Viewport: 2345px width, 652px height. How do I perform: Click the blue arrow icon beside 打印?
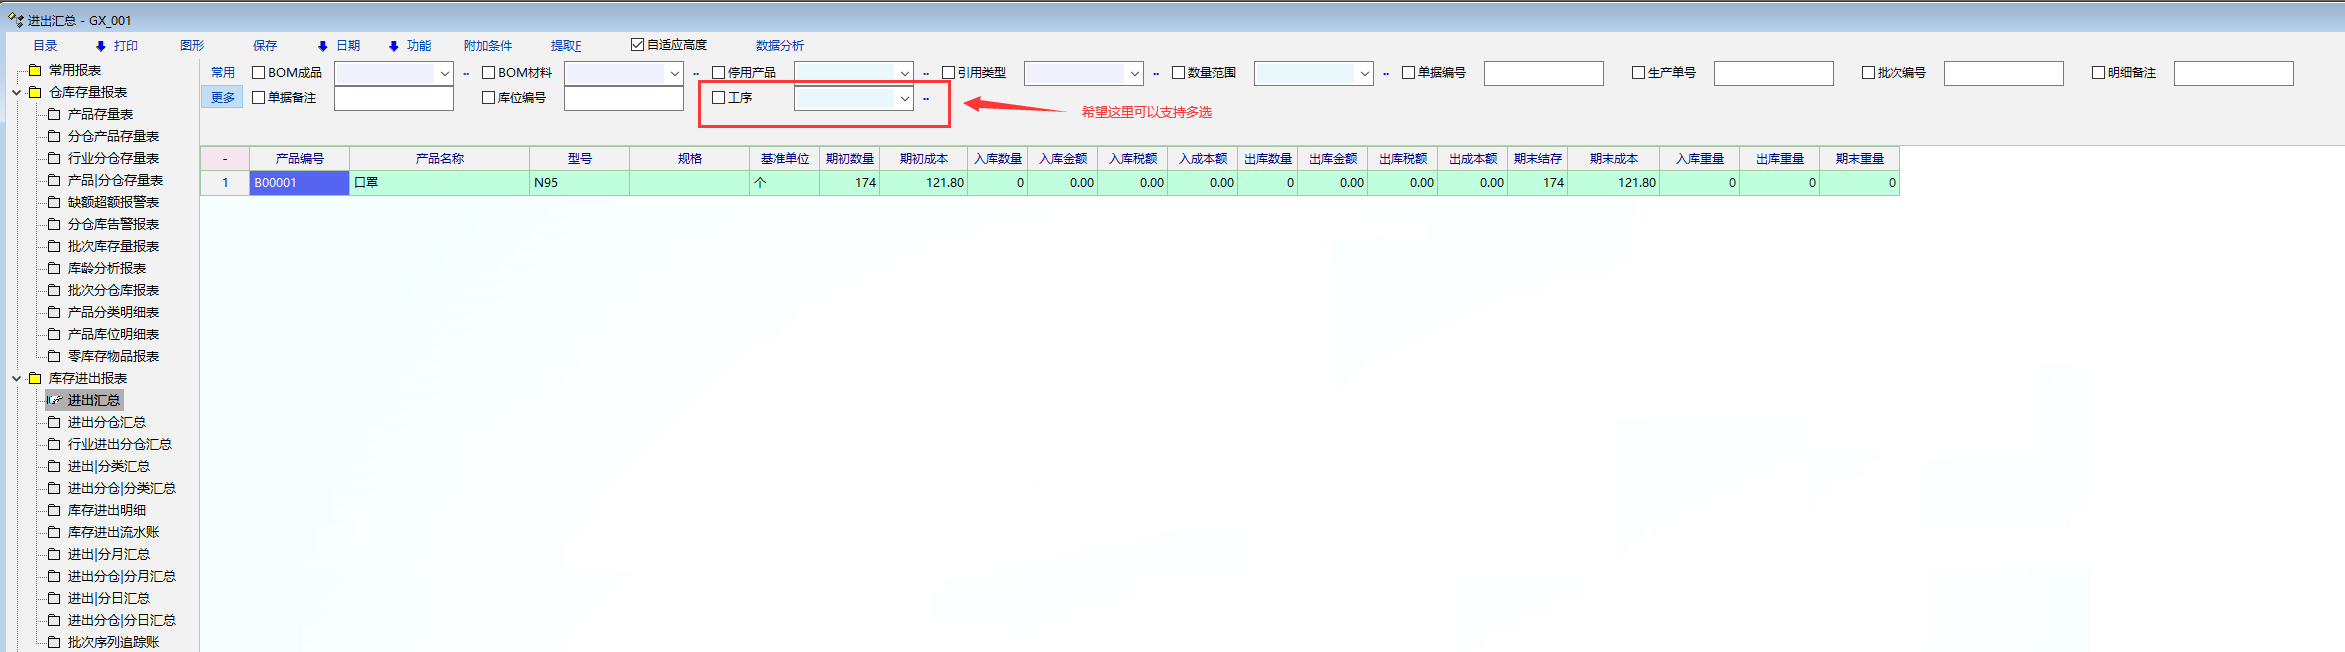pos(100,46)
